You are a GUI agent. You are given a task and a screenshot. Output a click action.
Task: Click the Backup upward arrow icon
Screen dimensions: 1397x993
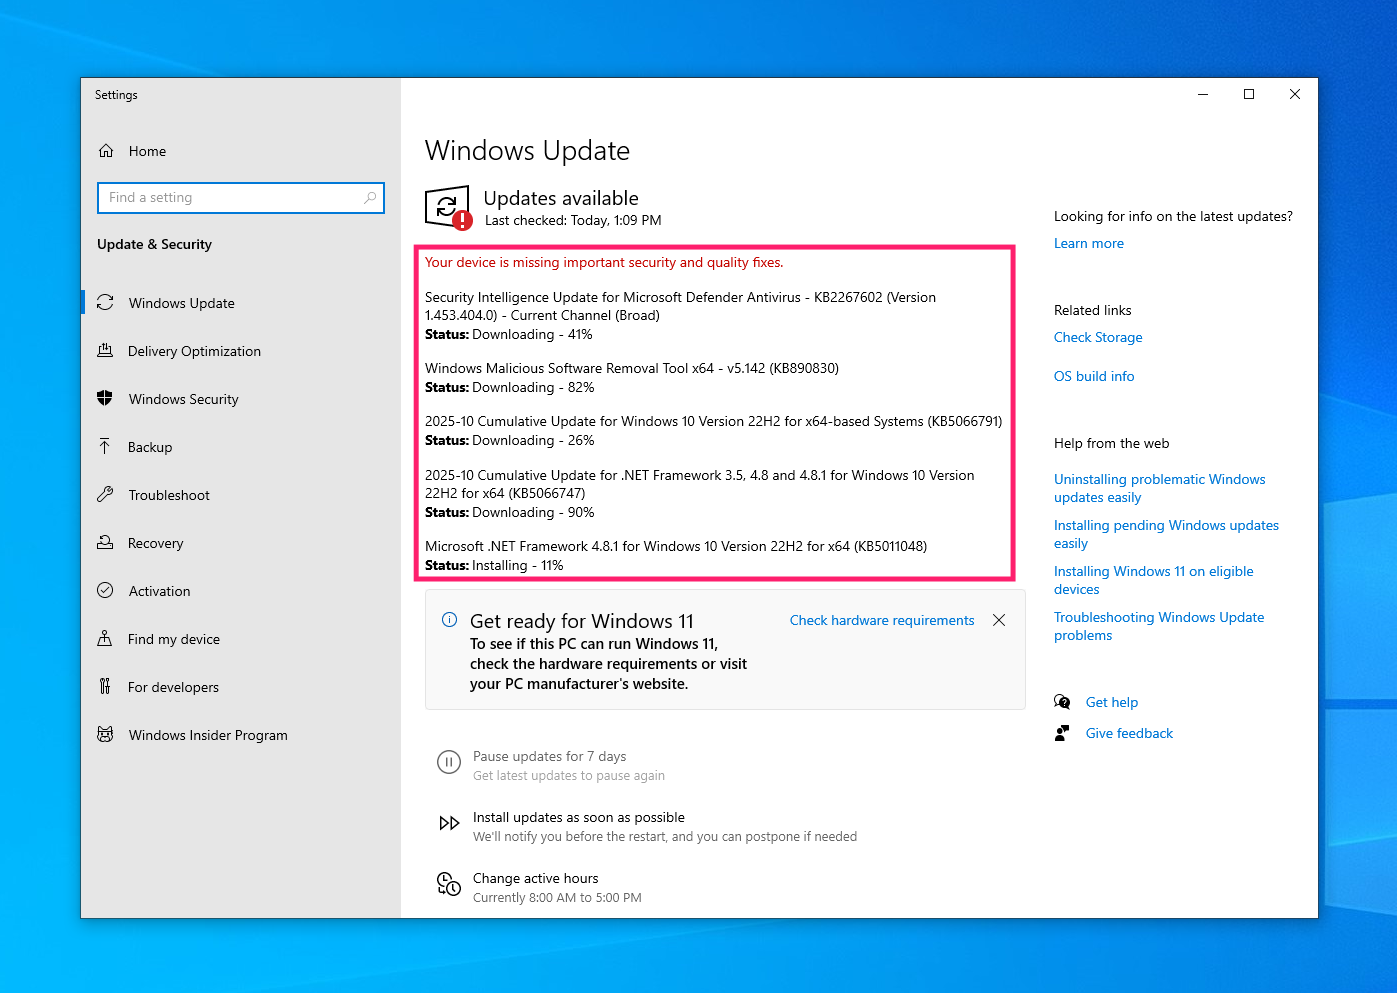[105, 446]
